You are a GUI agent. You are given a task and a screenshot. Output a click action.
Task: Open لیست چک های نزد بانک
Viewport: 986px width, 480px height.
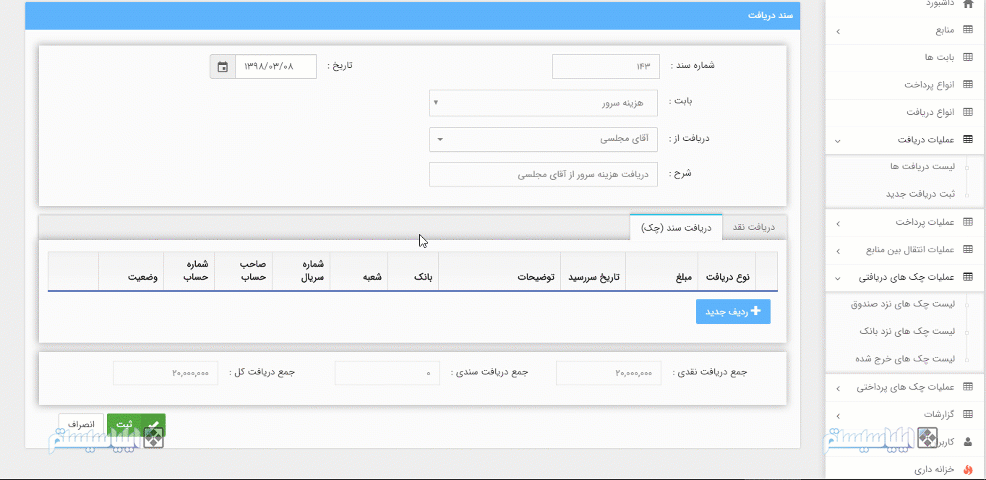click(x=907, y=332)
